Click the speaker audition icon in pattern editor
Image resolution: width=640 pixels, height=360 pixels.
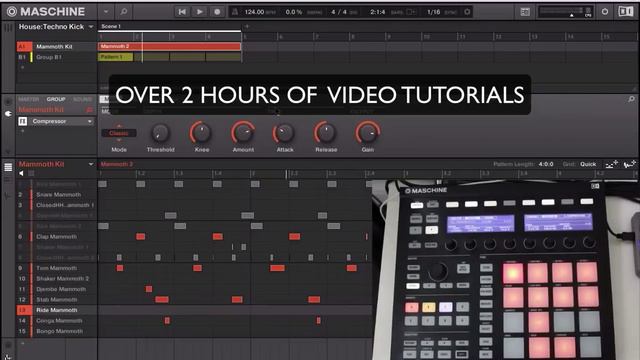[x=21, y=173]
